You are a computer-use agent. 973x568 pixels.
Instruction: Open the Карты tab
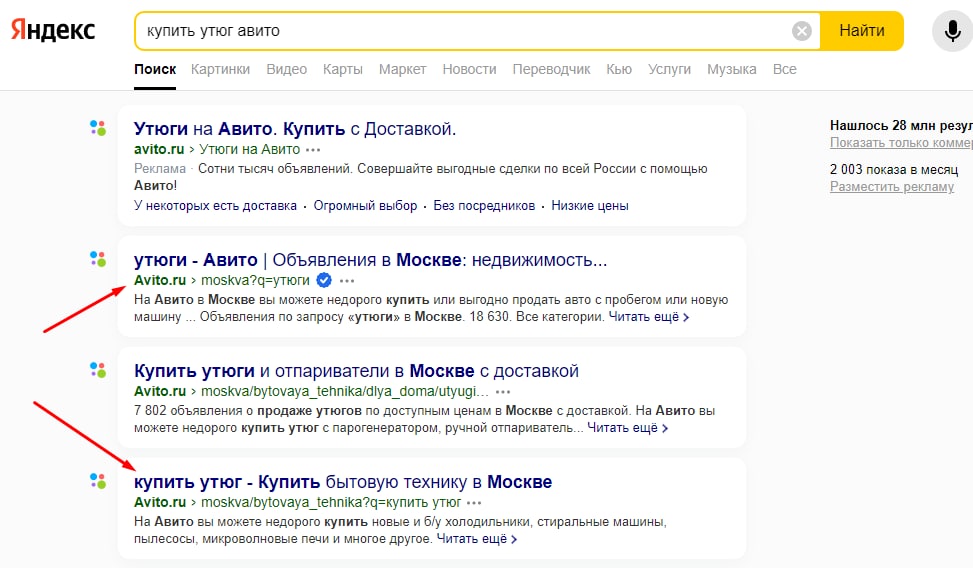(343, 69)
